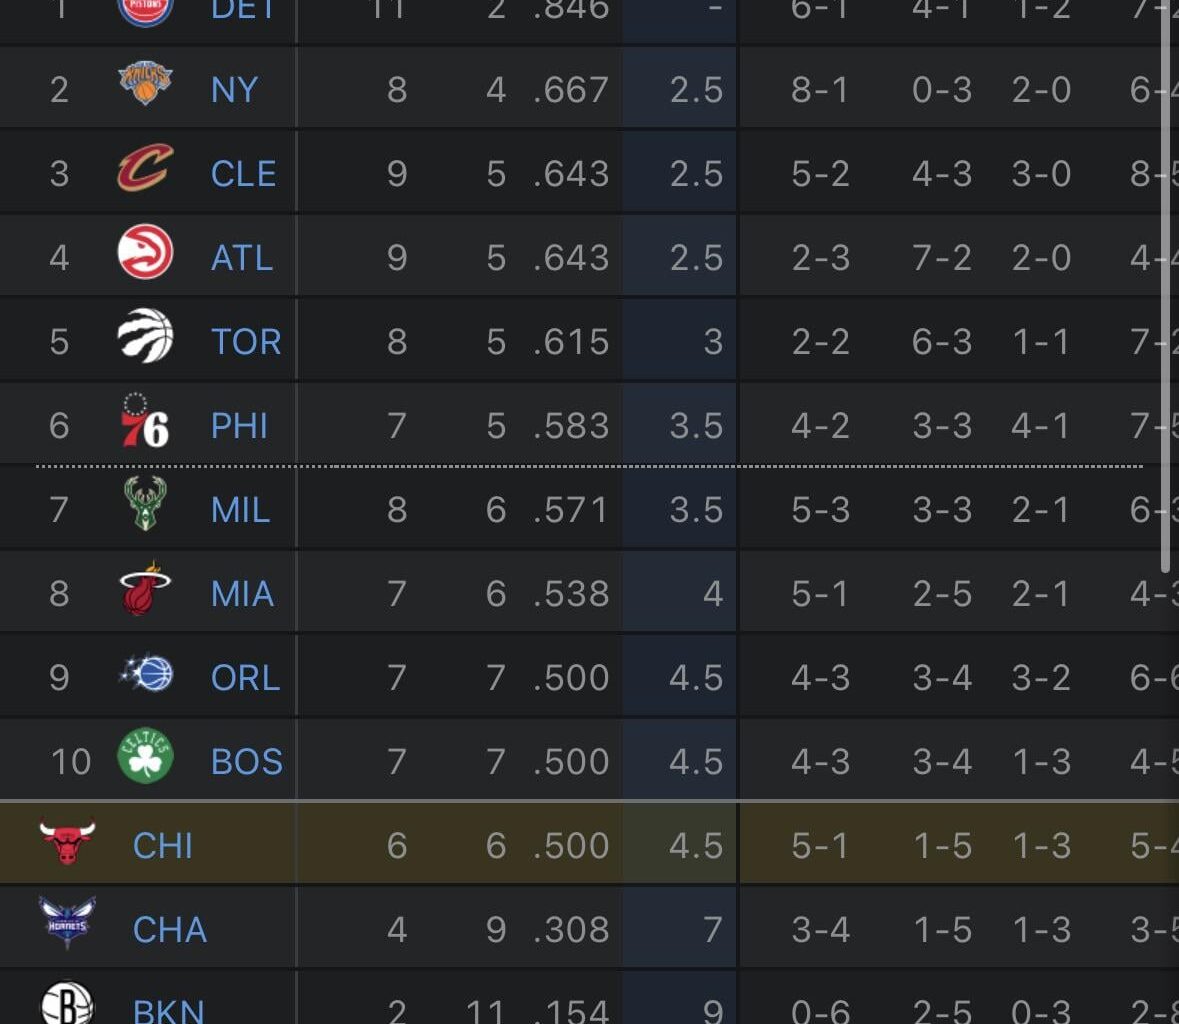Open the CHI team link
The width and height of the screenshot is (1179, 1024).
[164, 845]
